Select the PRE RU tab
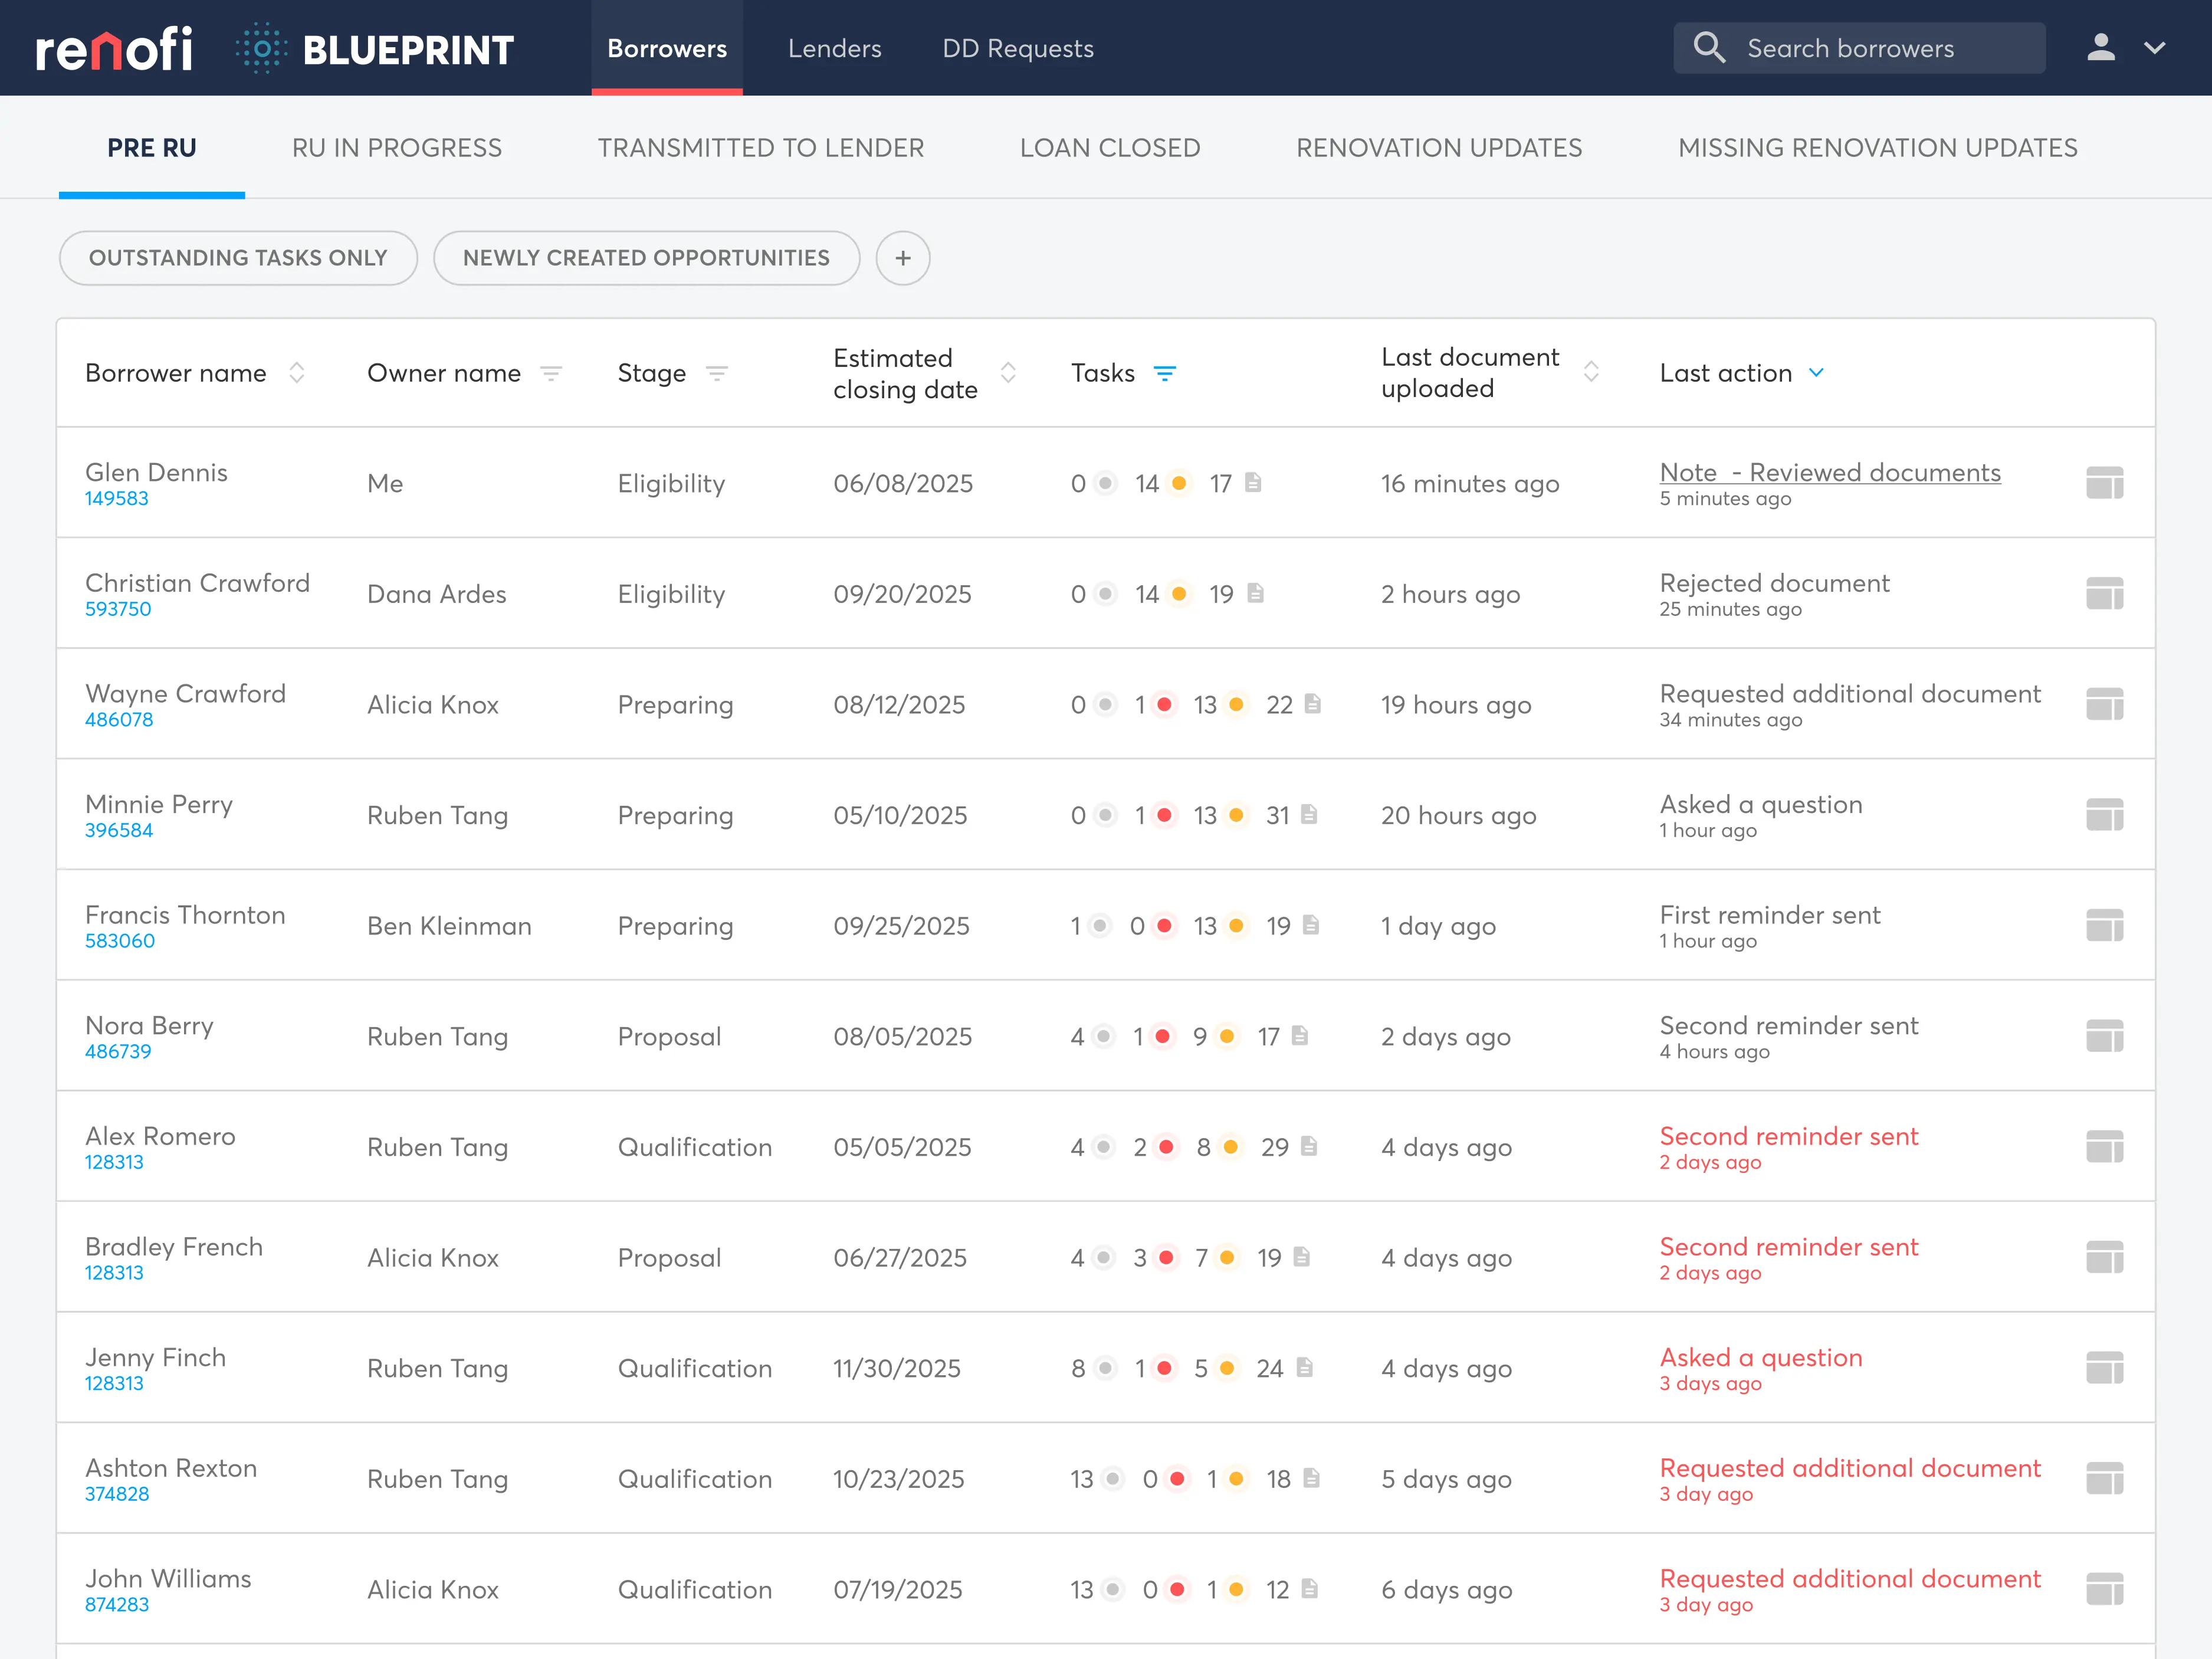 pyautogui.click(x=152, y=148)
